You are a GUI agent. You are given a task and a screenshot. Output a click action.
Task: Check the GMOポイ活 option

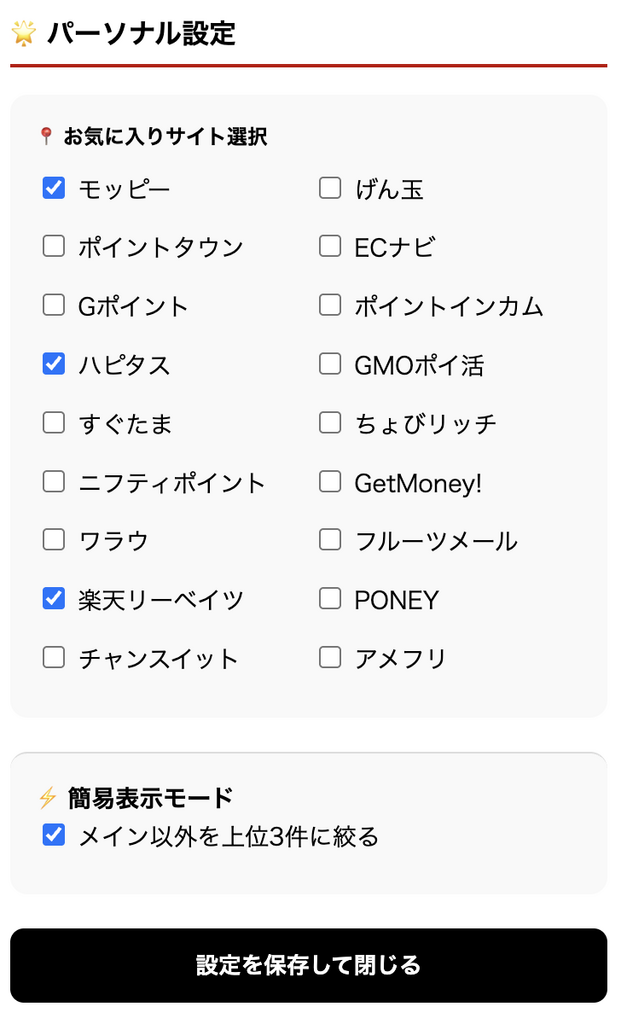330,364
